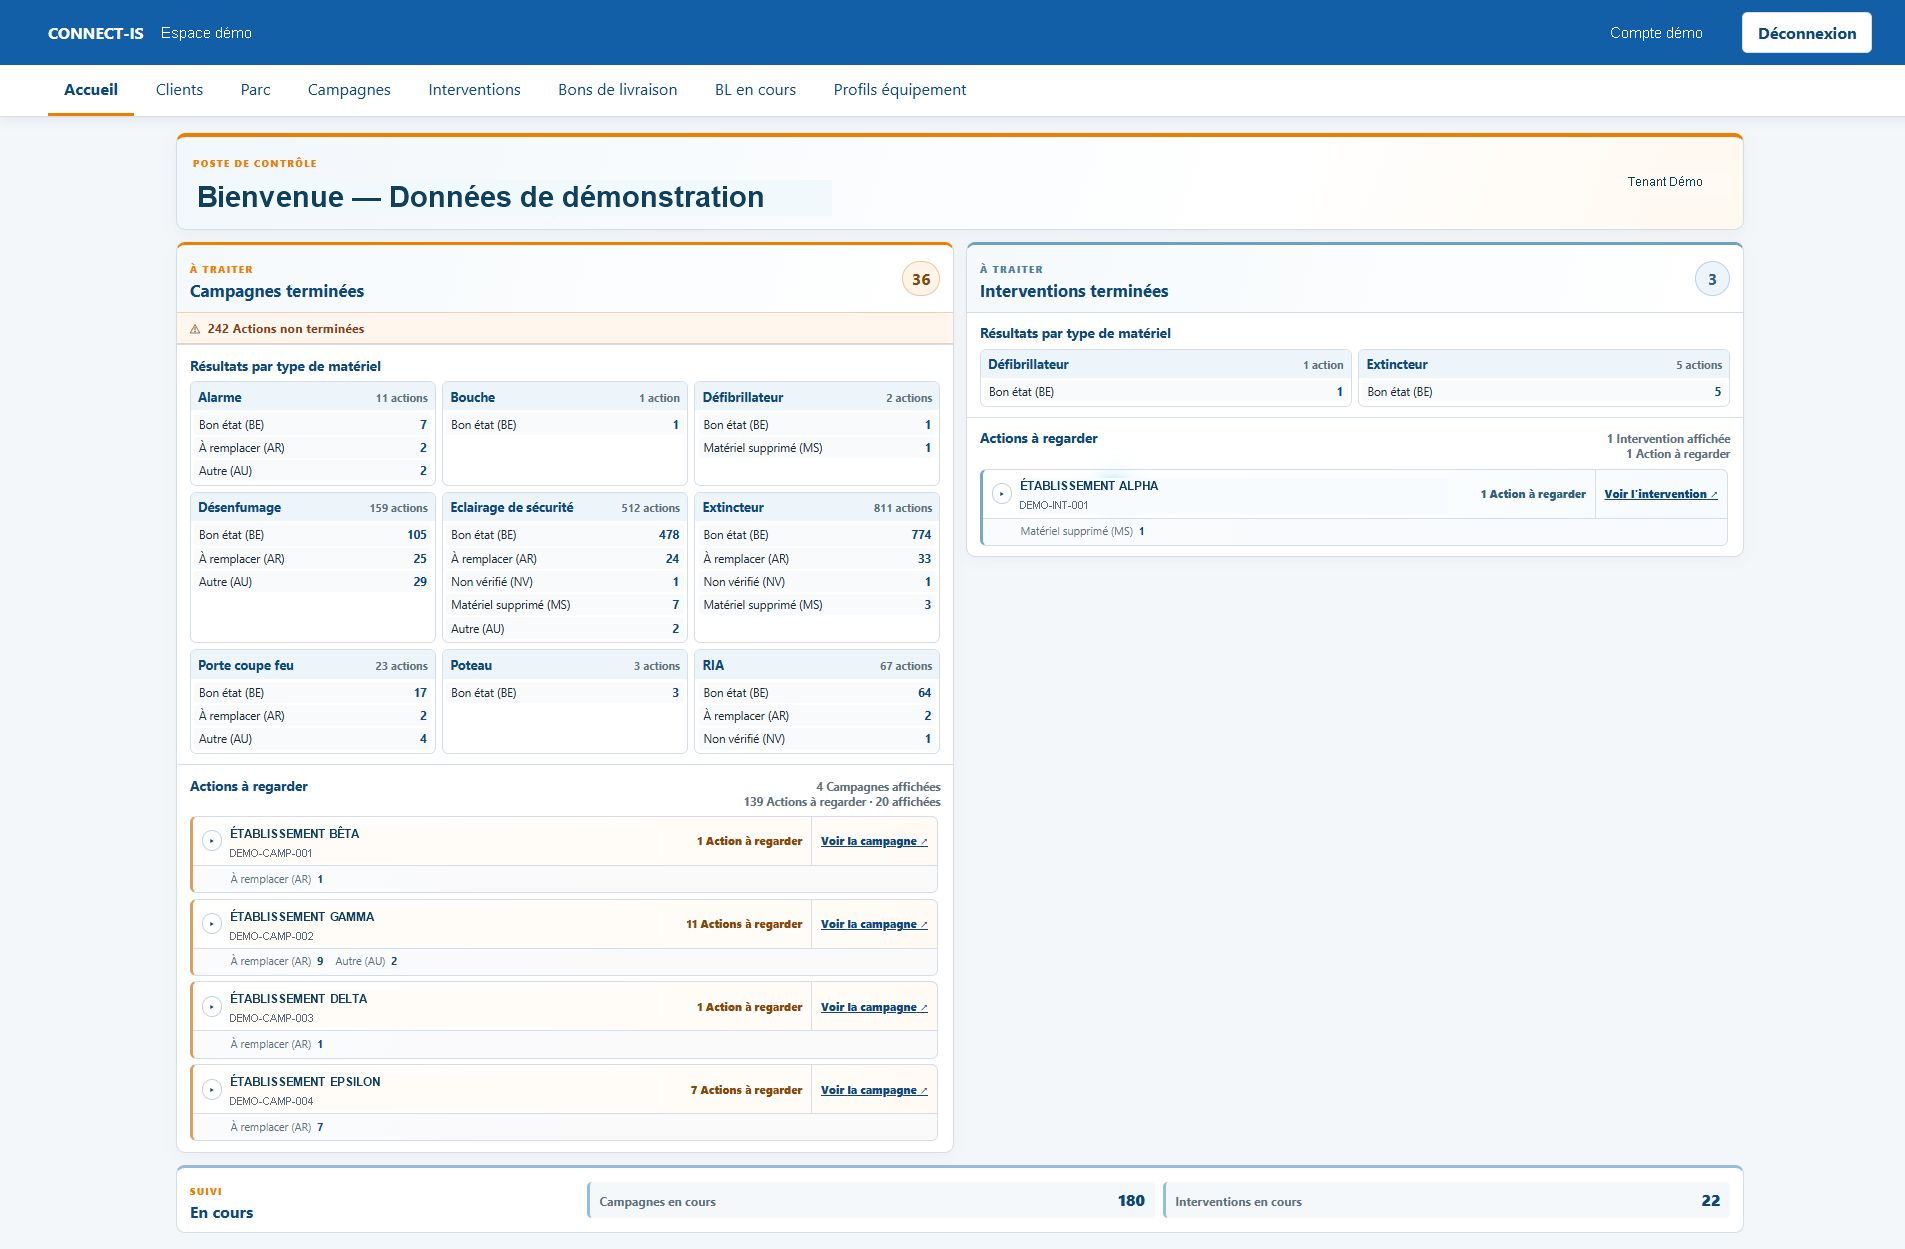Open Profils équipement tab
Screen dimensions: 1905x1249
[899, 90]
